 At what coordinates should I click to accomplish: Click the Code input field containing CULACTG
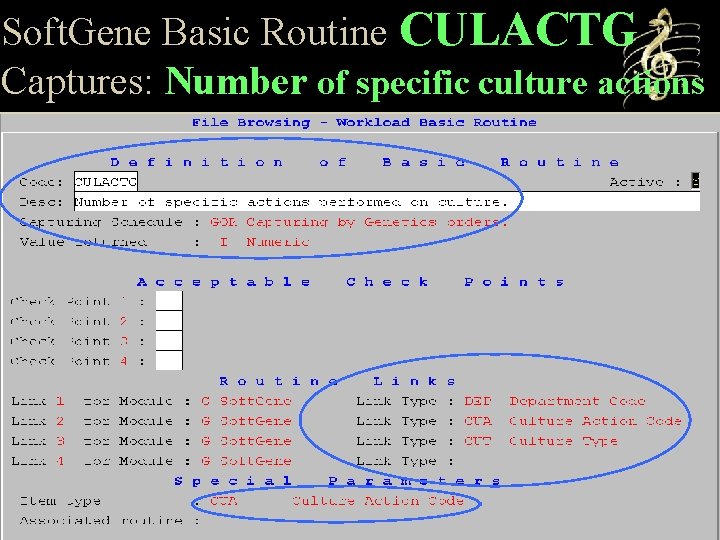tap(106, 182)
